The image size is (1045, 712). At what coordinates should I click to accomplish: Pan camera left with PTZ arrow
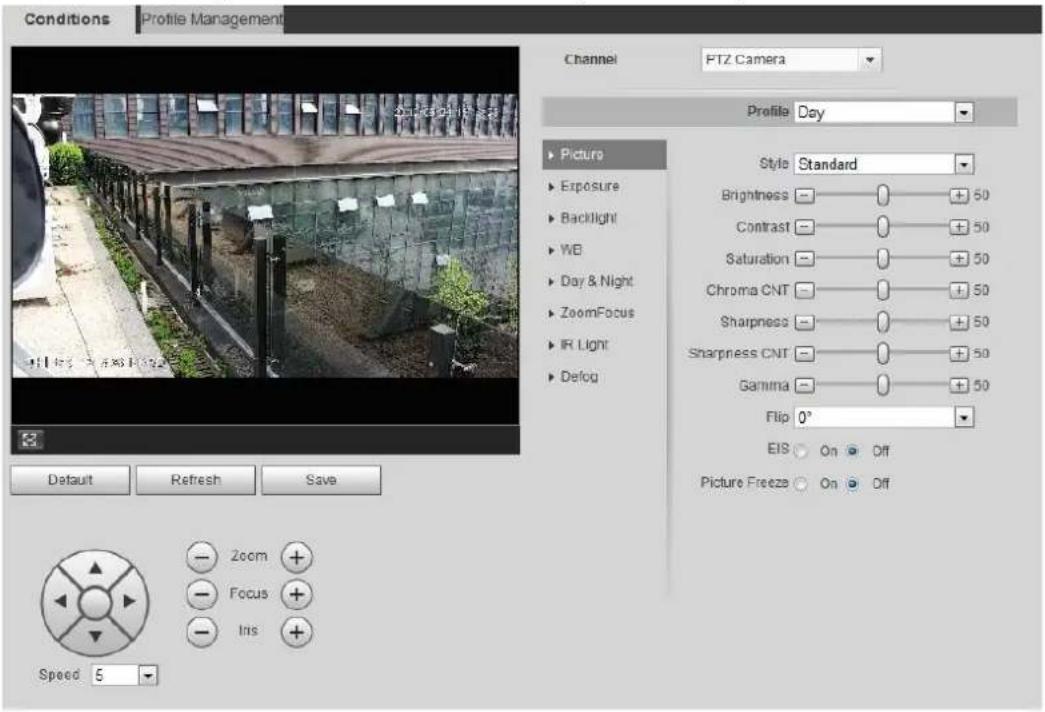click(60, 601)
